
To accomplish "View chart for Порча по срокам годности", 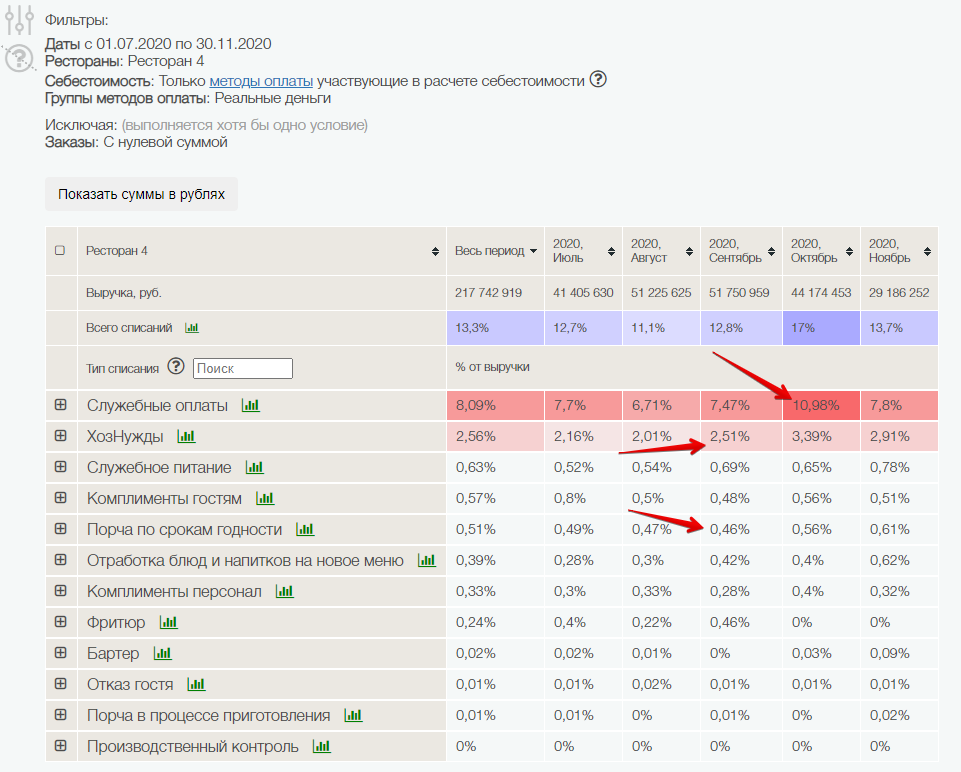I will 305,529.
